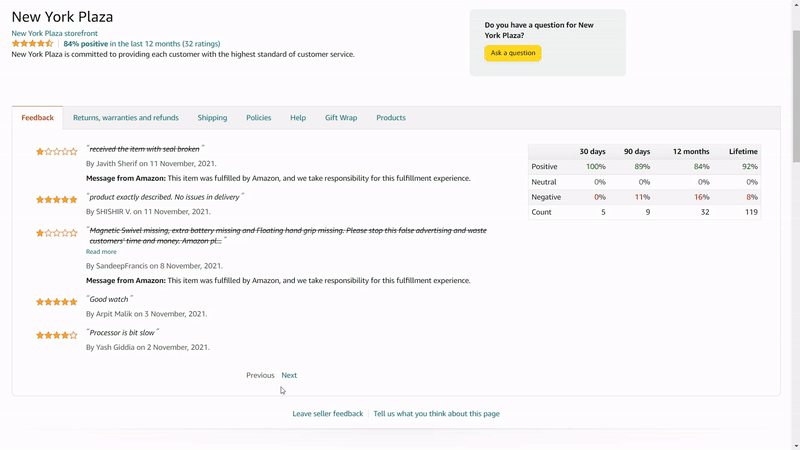This screenshot has height=450, width=800.
Task: Click the review text 'received the item with seal broken'
Action: [x=144, y=149]
